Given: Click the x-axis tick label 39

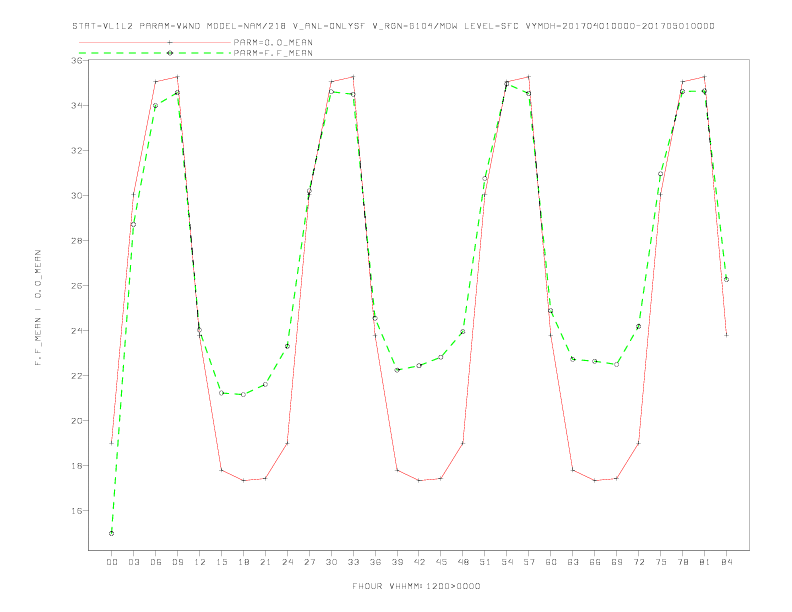Looking at the screenshot, I should click(397, 562).
